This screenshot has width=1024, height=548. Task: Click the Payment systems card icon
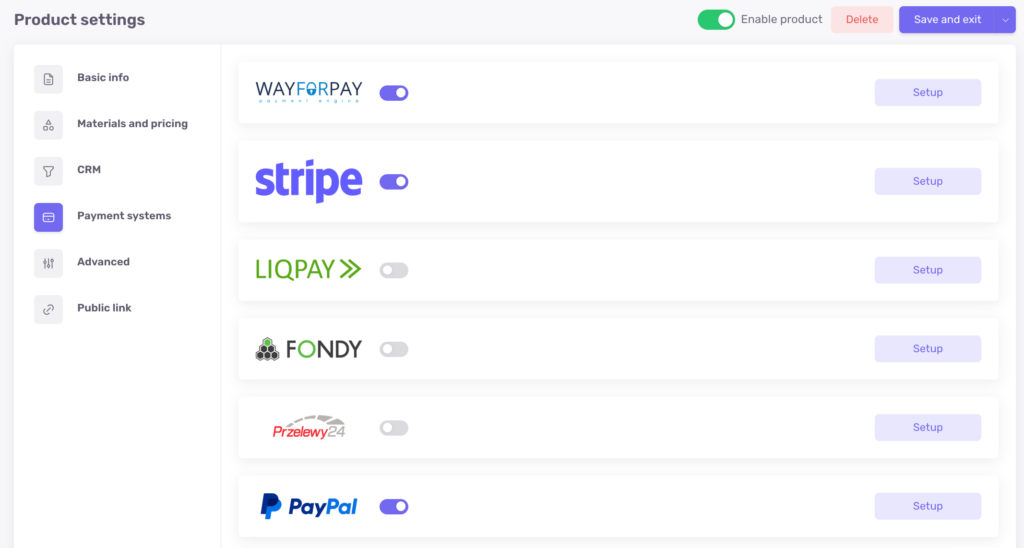tap(48, 218)
